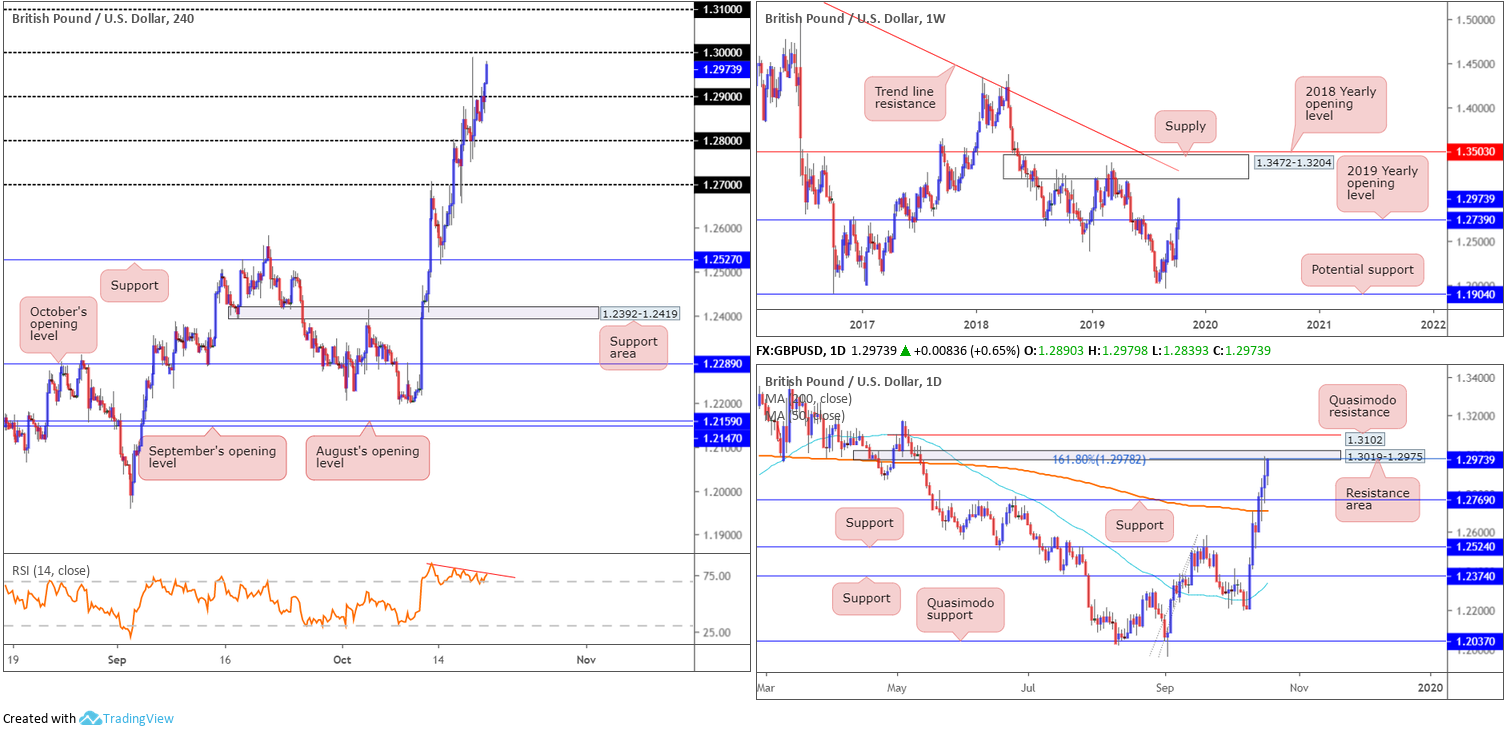Click the 'Jul' label on daily time axis
The width and height of the screenshot is (1508, 734).
coord(1027,689)
